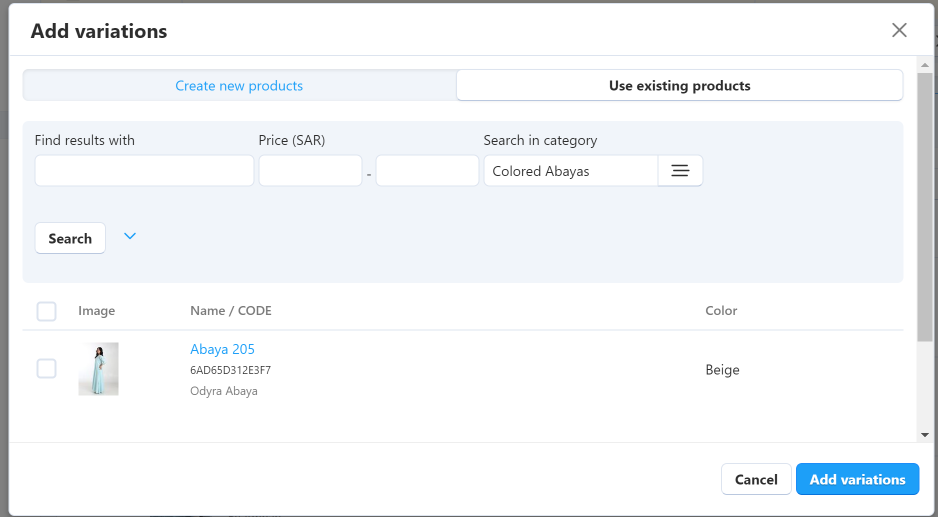This screenshot has width=938, height=517.
Task: Click the scrollbar up arrow
Action: point(925,65)
